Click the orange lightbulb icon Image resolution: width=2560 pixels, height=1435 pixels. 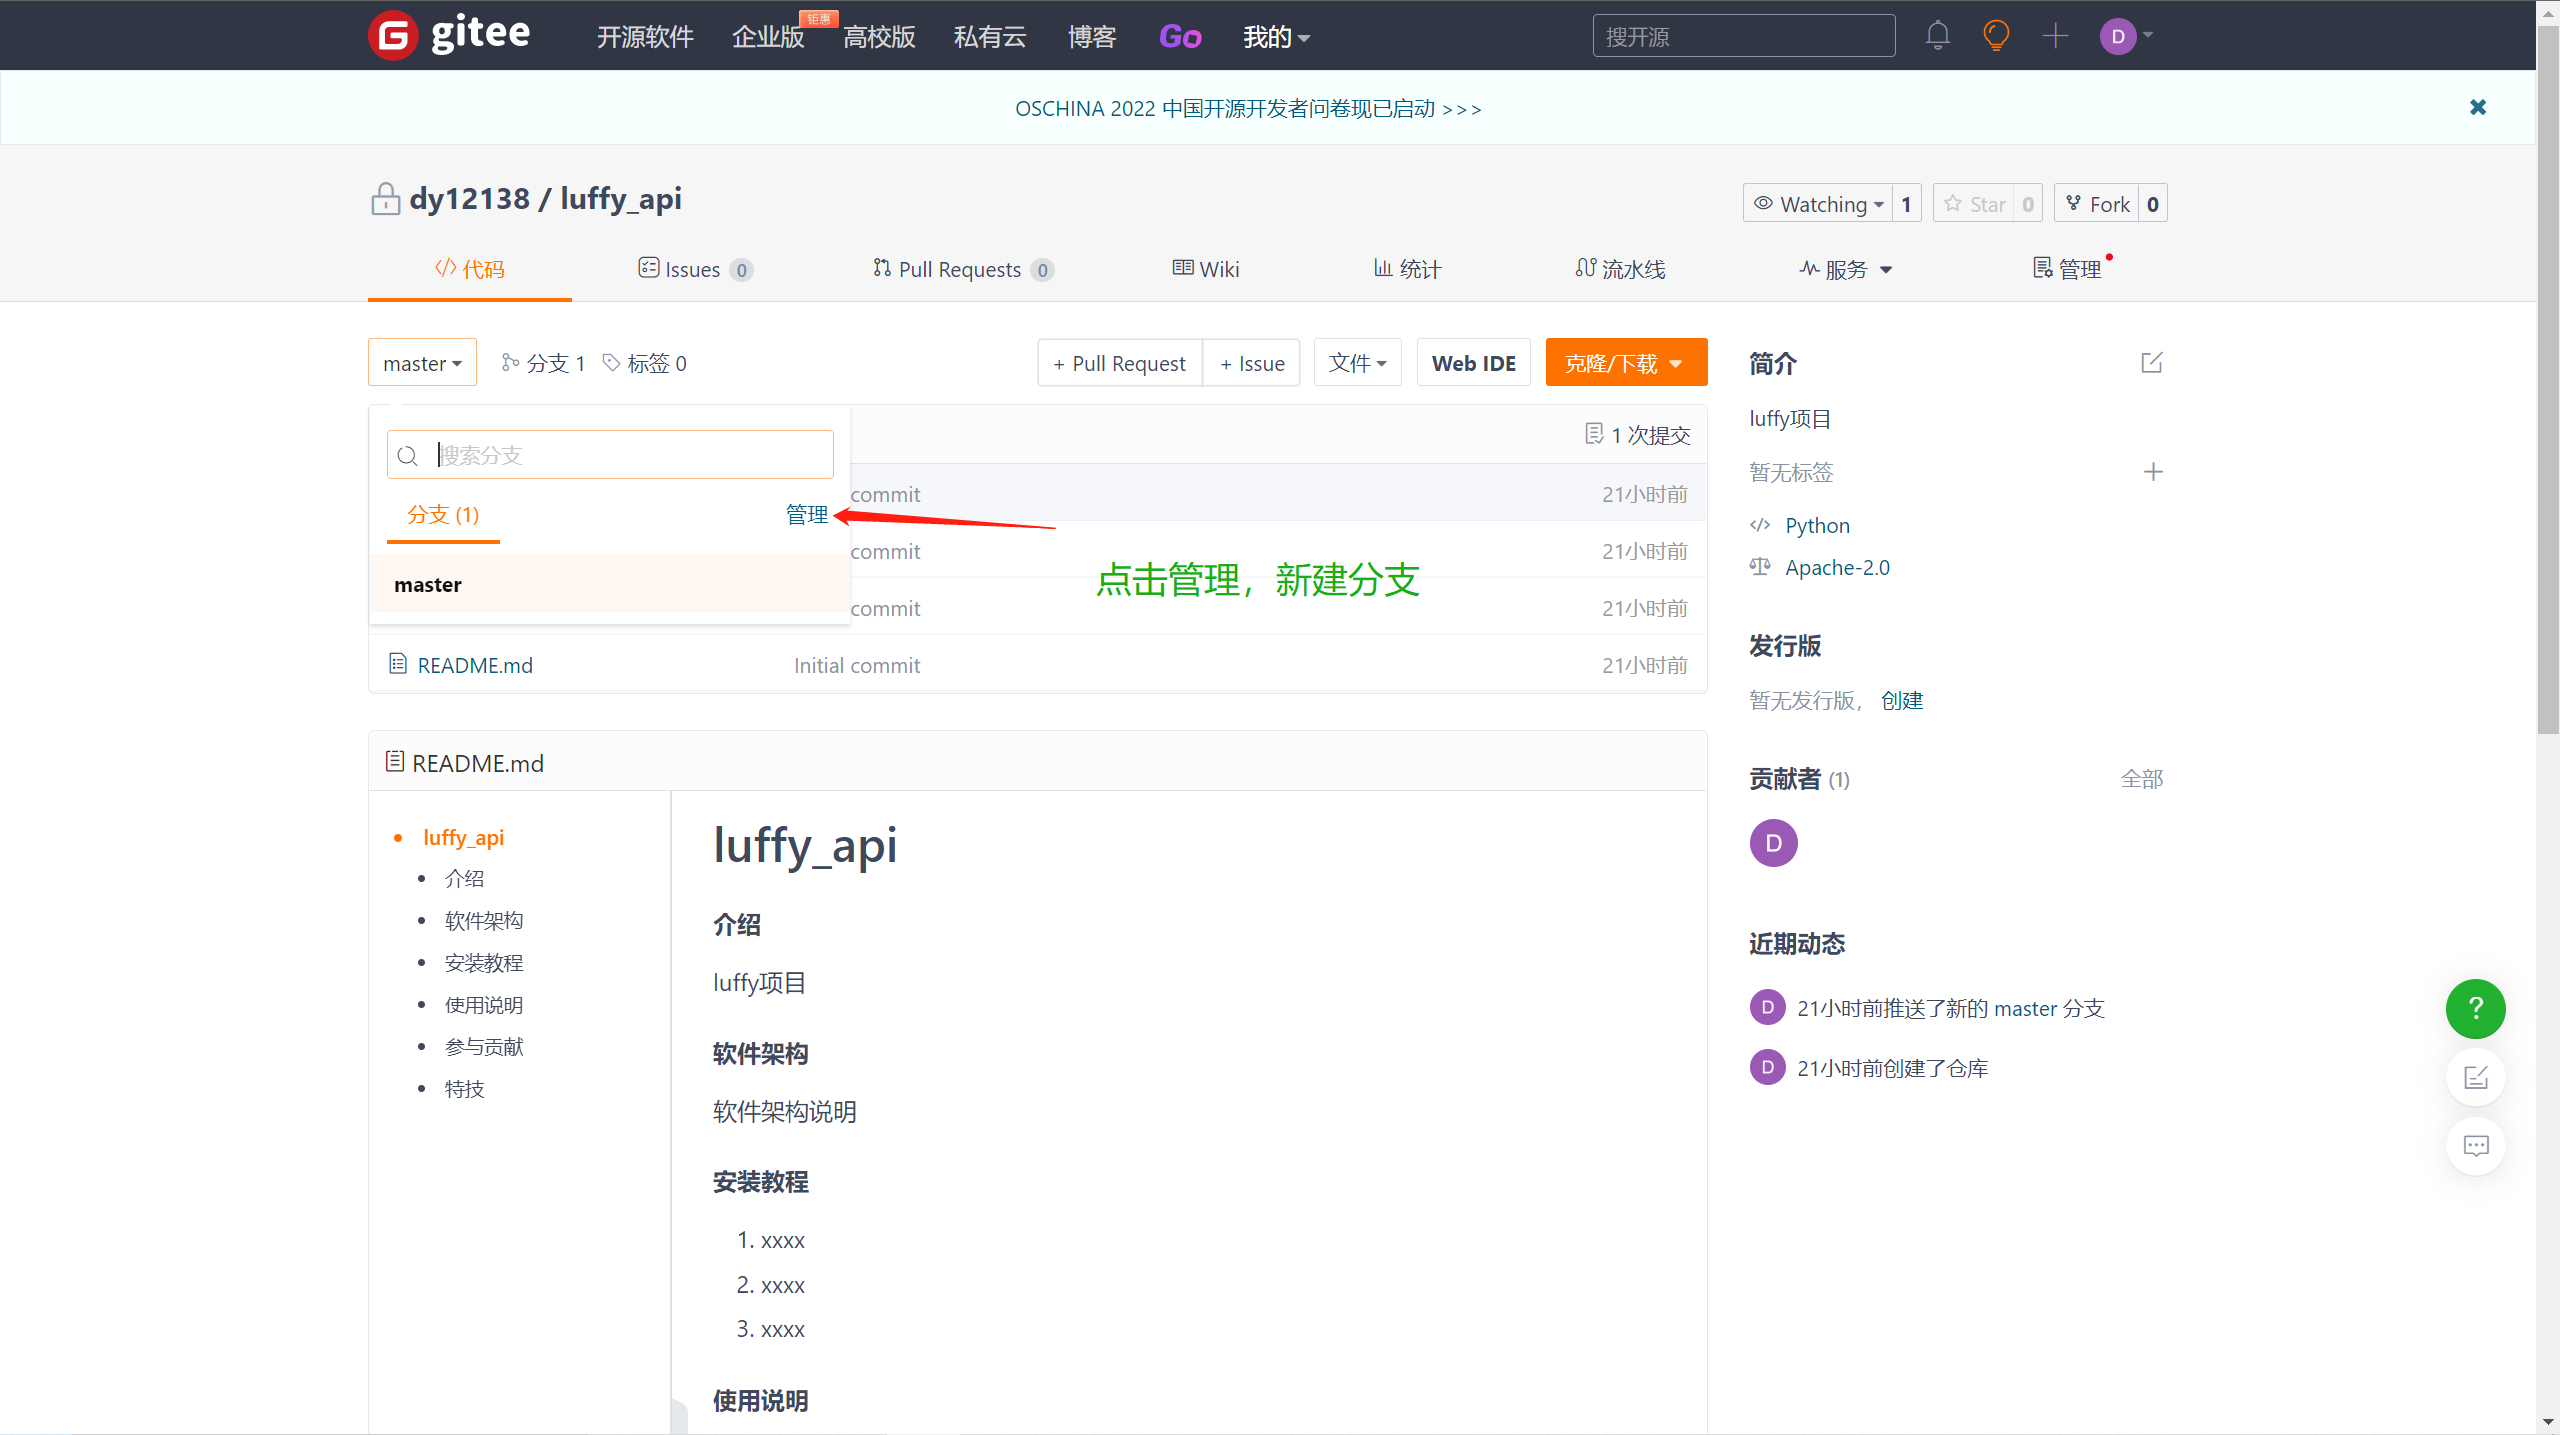click(1996, 36)
